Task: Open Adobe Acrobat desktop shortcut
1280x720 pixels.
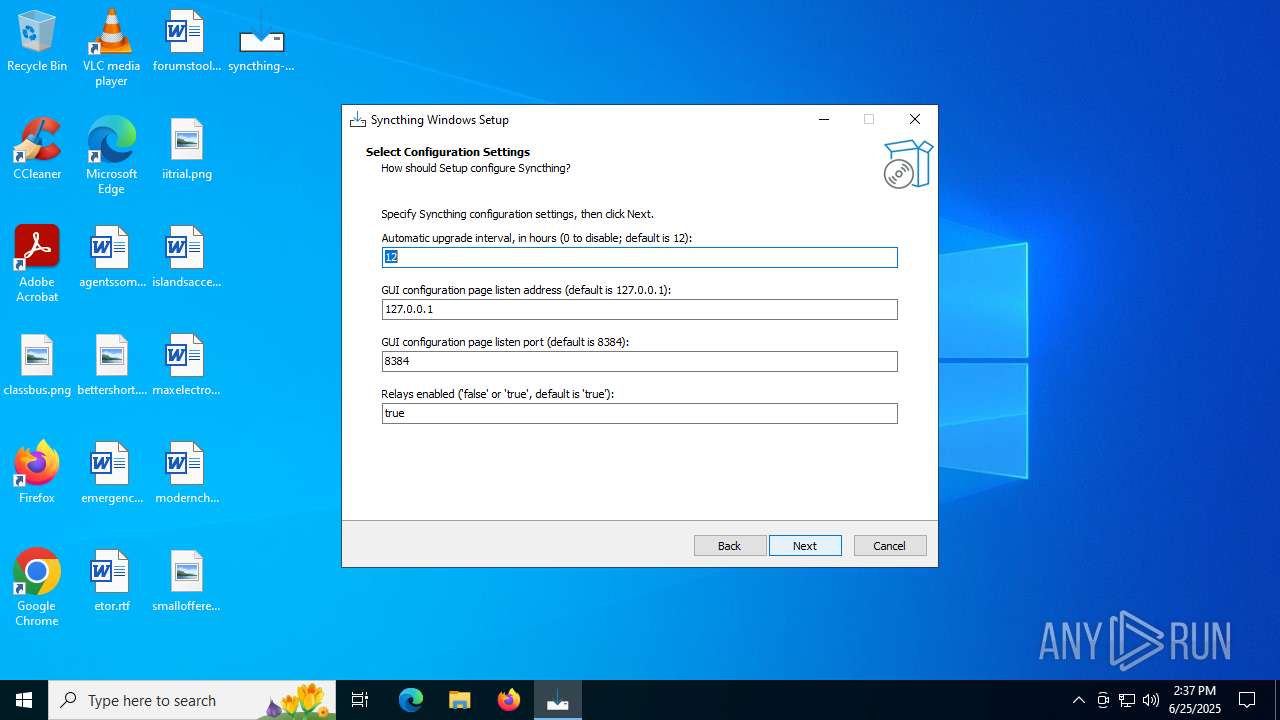Action: pos(37,263)
